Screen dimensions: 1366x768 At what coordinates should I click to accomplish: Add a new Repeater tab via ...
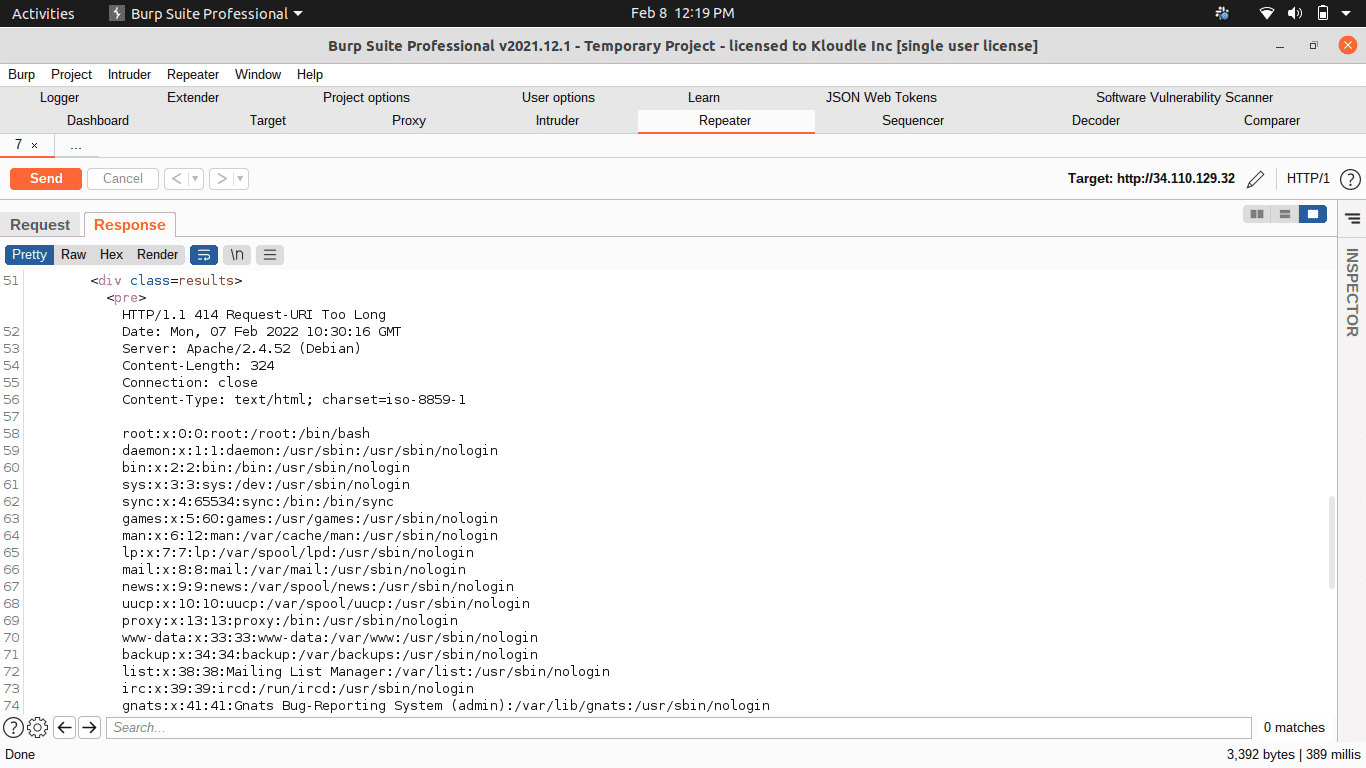tap(76, 146)
